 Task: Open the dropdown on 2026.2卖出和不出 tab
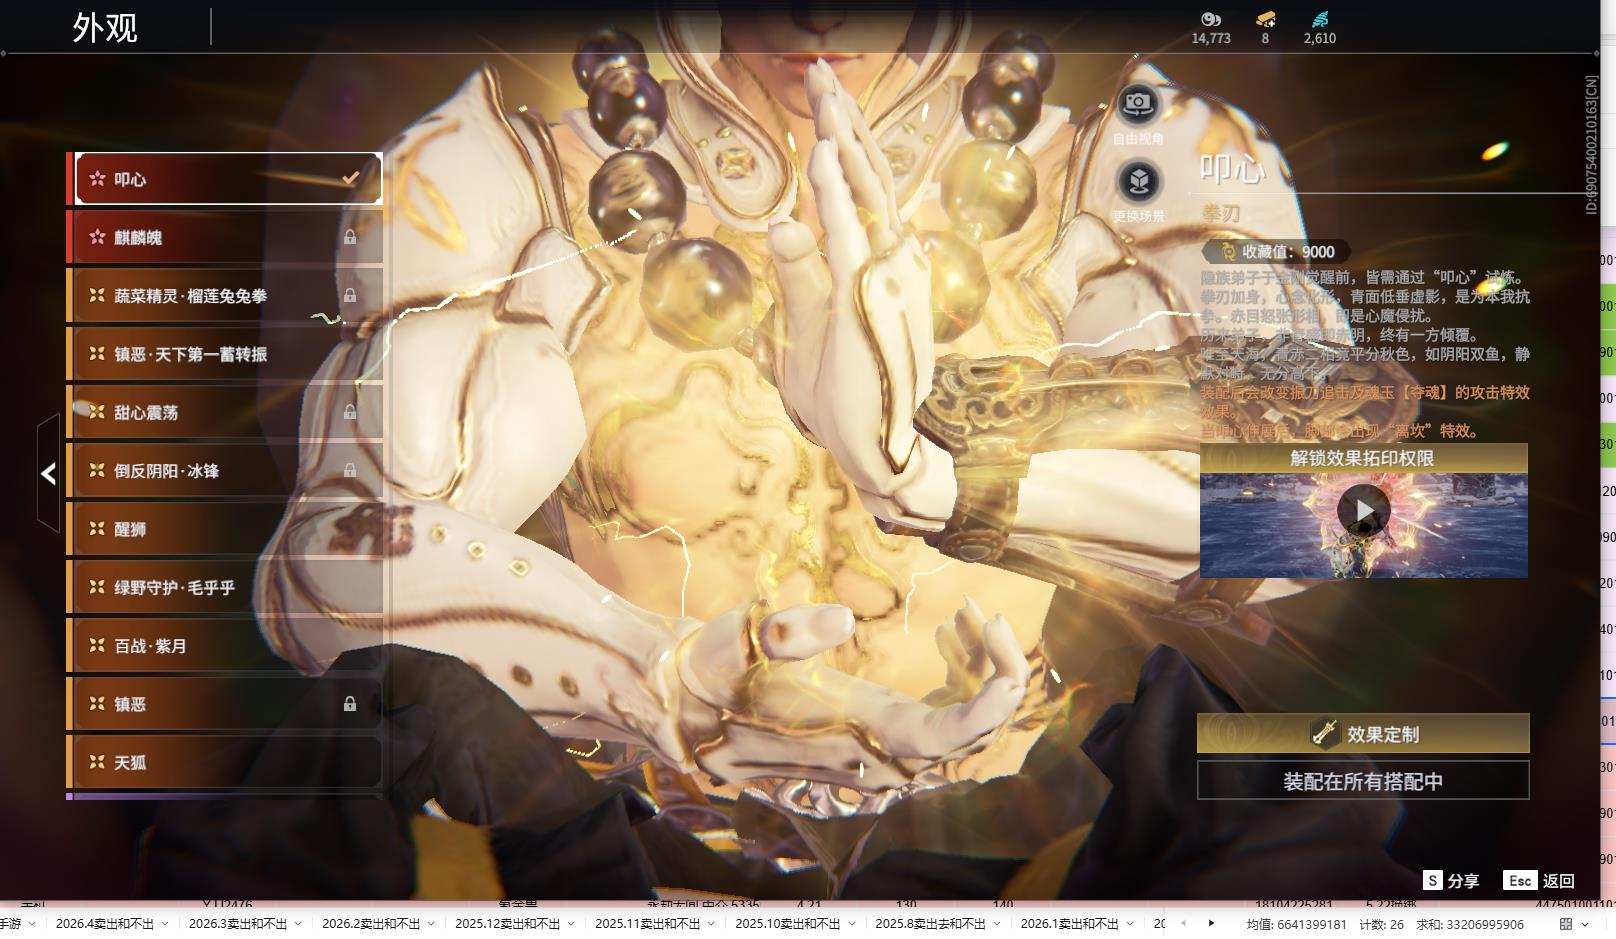point(432,924)
